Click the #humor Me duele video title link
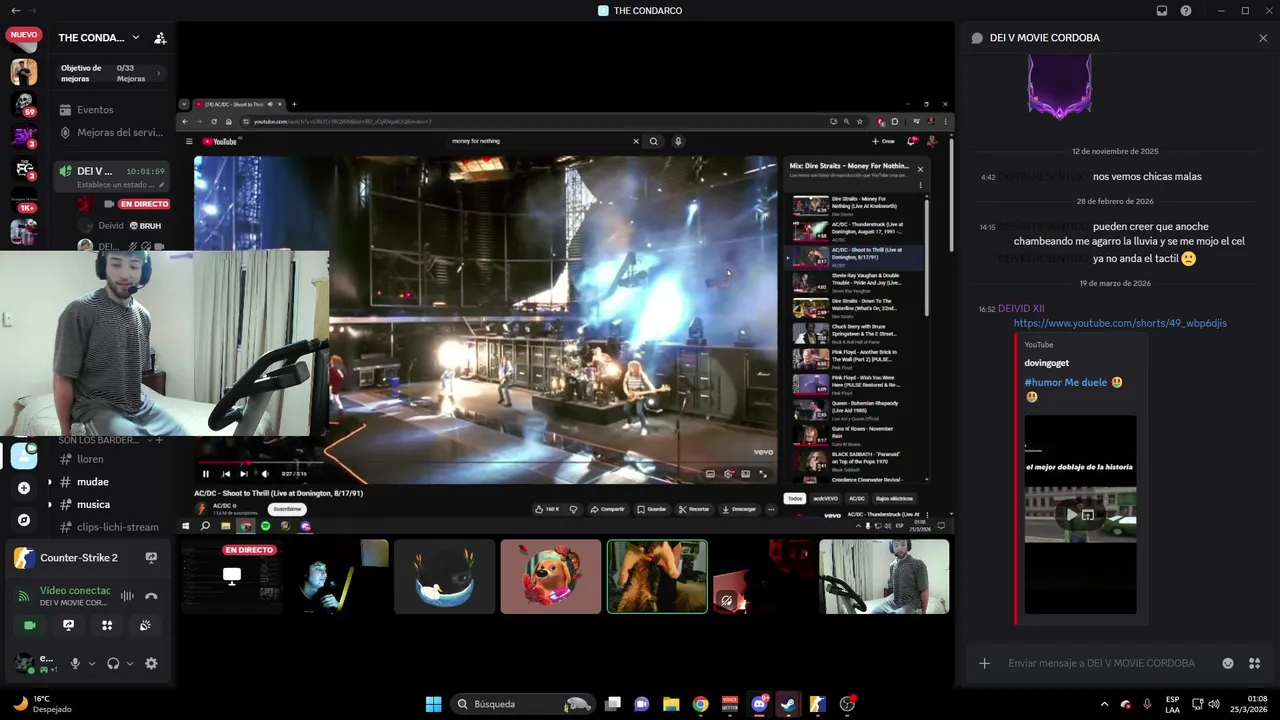1280x720 pixels. click(1066, 383)
